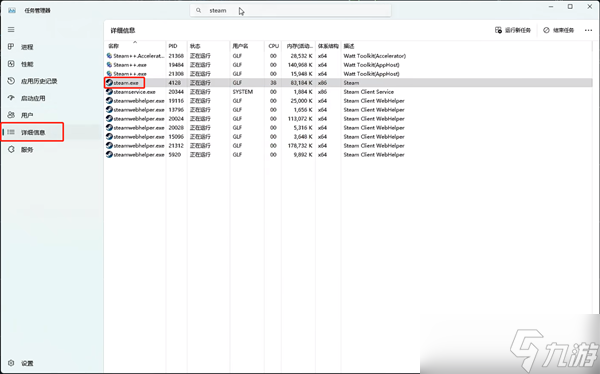Sort by the CPU column header
This screenshot has height=374, width=600.
[273, 46]
